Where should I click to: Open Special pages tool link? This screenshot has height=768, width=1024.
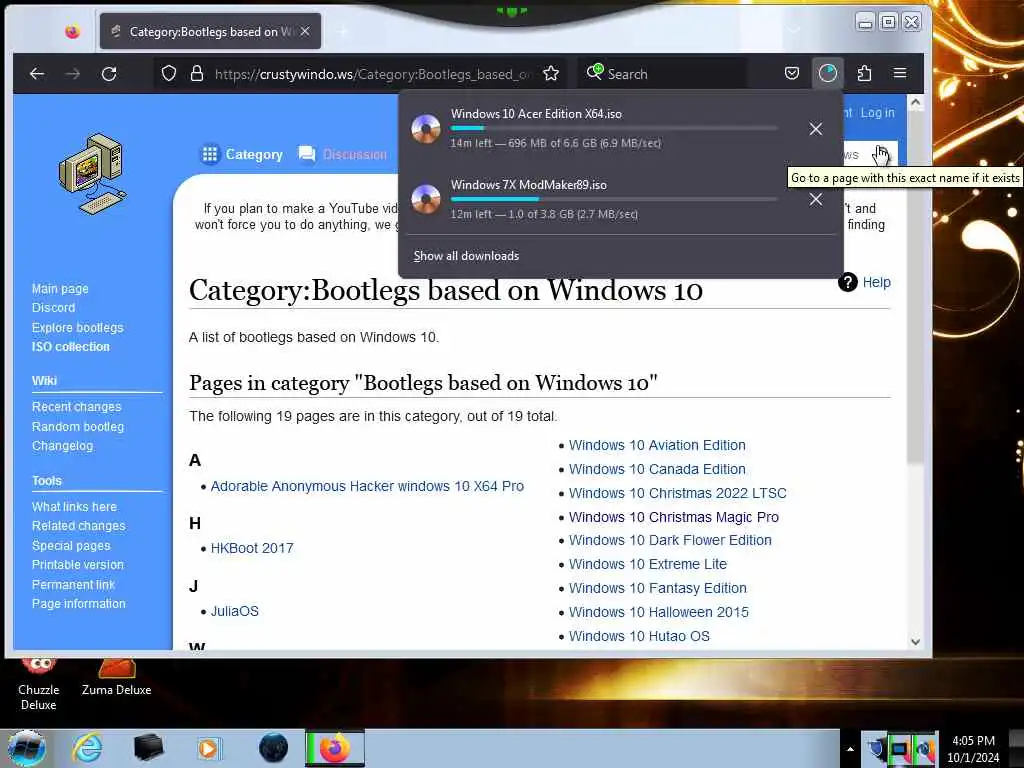[x=71, y=545]
